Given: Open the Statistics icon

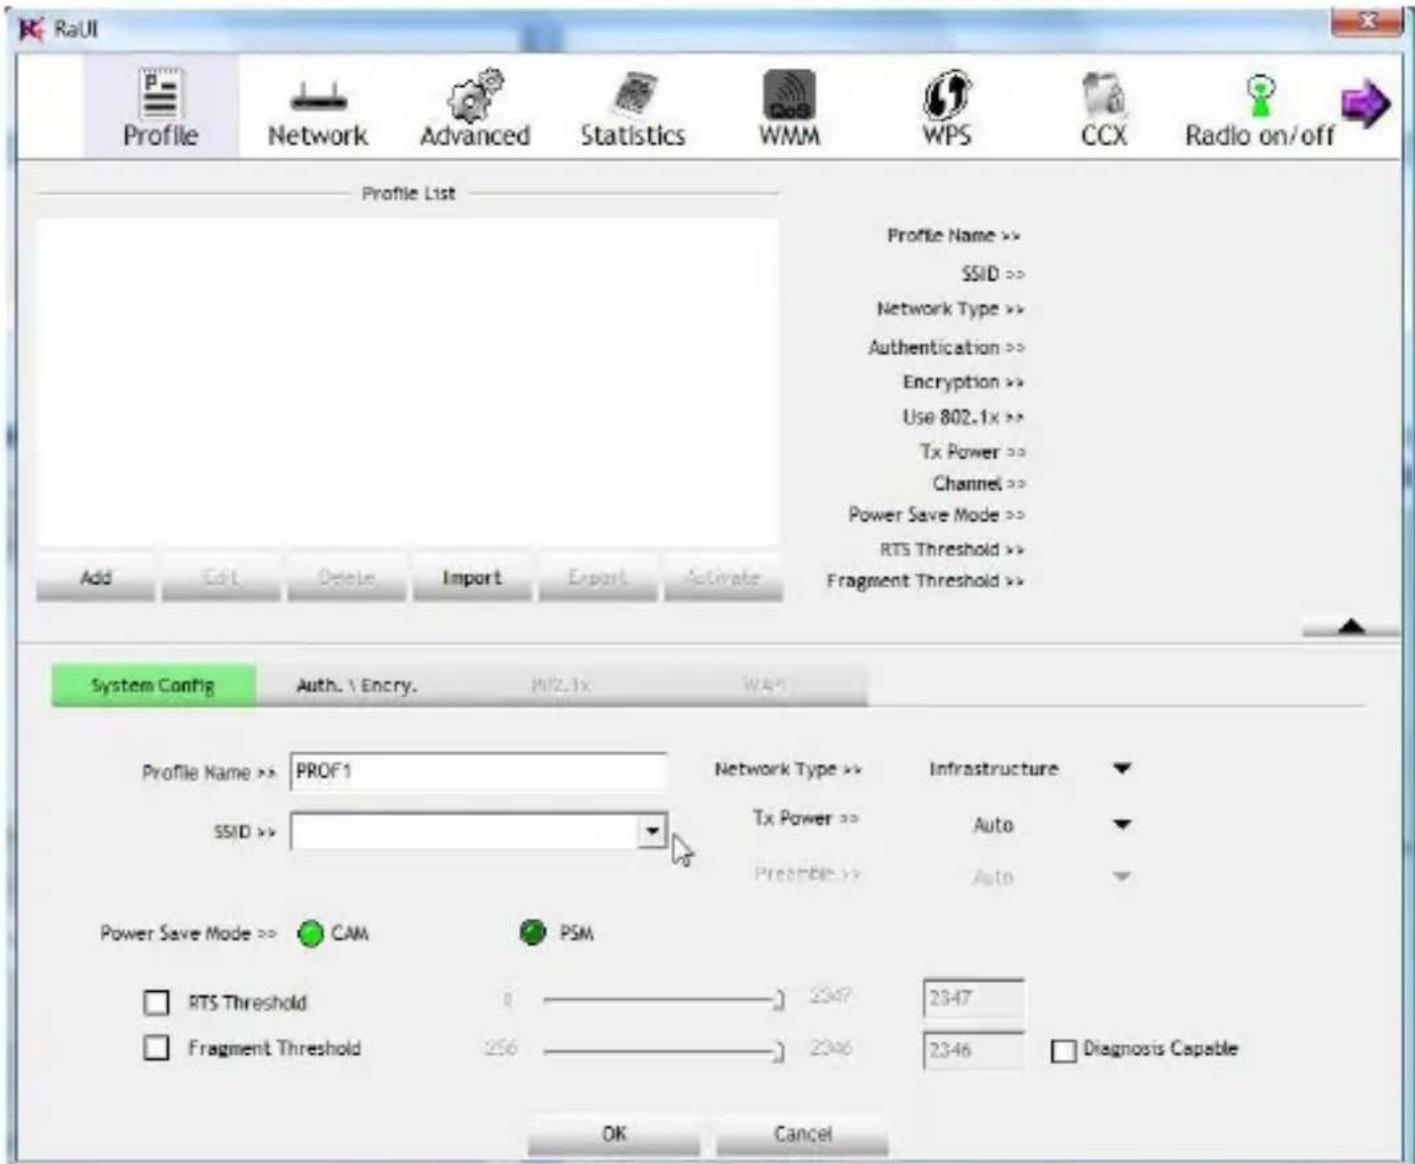Looking at the screenshot, I should pos(633,95).
